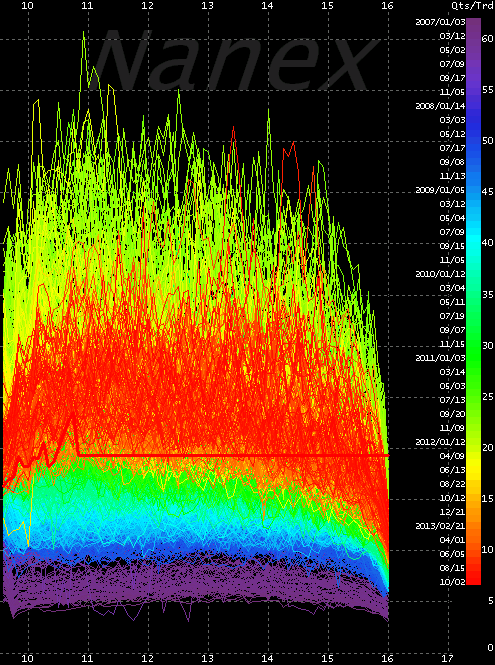Viewport: 495px width, 665px height.
Task: Select the 2013/02/21 date label
Action: click(x=440, y=526)
